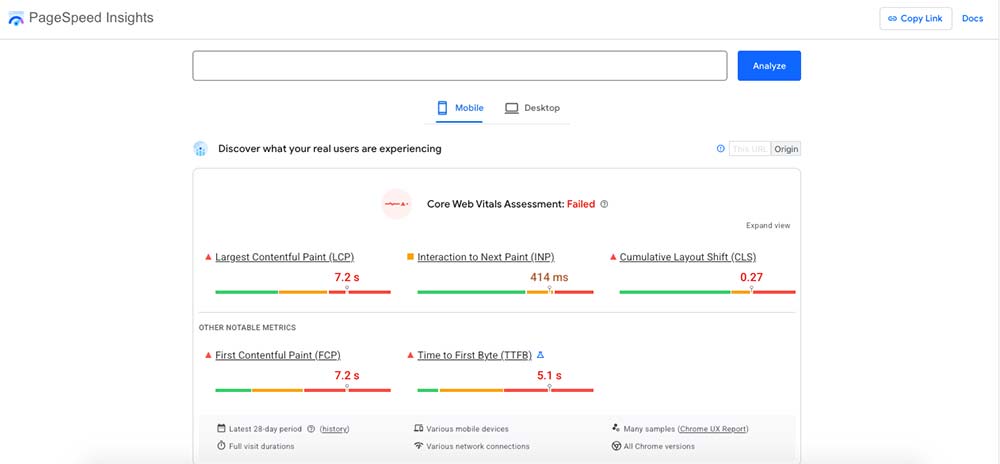The height and width of the screenshot is (464, 1000).
Task: Click the PageSpeed Insights logo icon
Action: coord(17,19)
